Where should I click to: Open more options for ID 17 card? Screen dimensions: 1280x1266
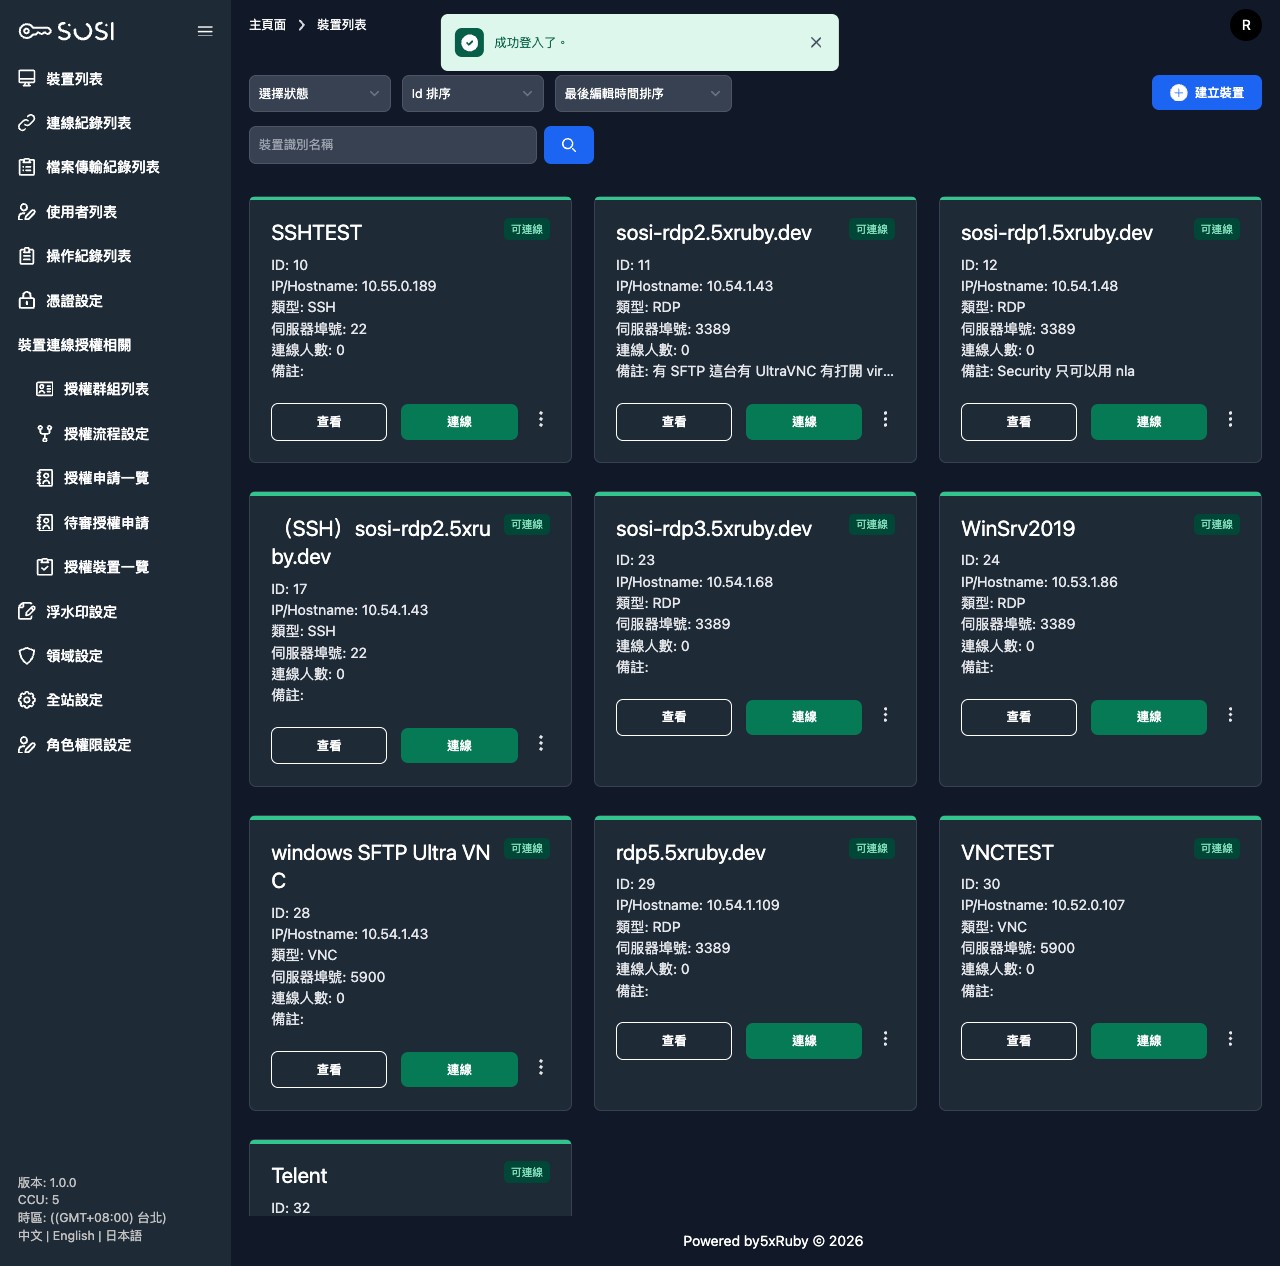[x=541, y=744]
